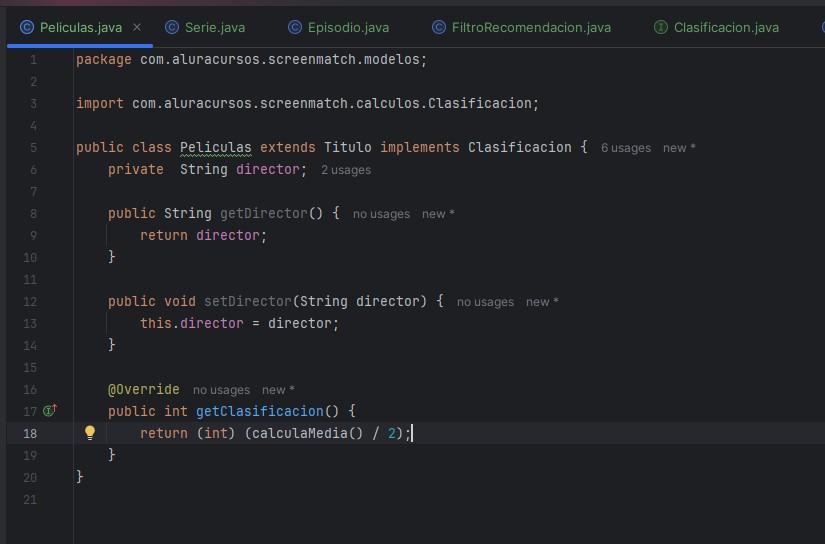Click the implements-method gutter icon on line 17
825x544 pixels.
coord(49,410)
